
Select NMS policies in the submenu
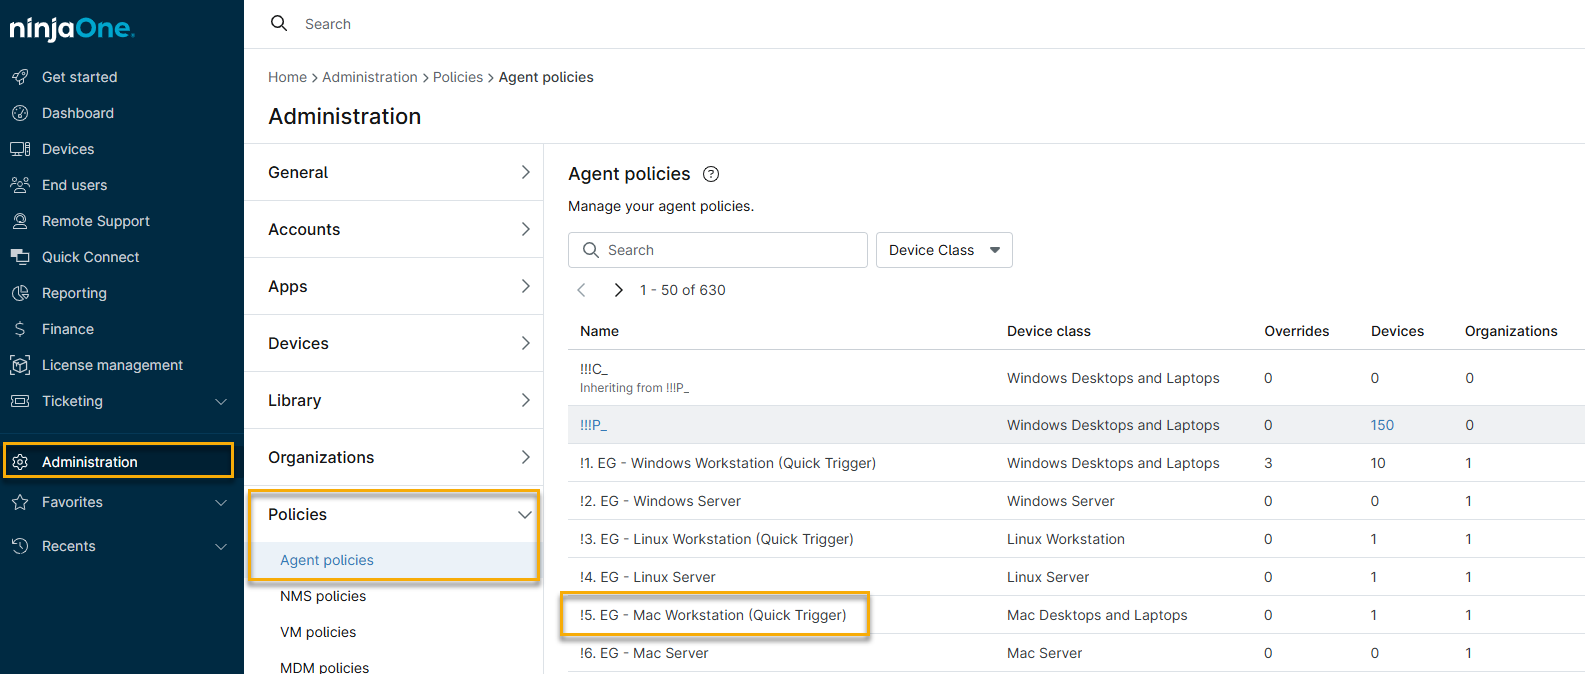(323, 596)
